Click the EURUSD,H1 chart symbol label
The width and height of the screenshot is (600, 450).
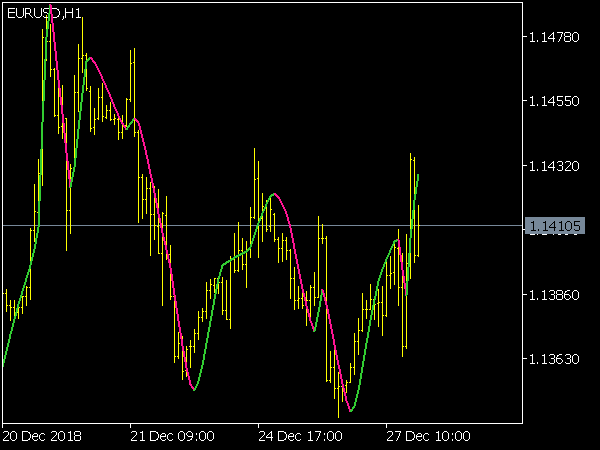tap(44, 14)
